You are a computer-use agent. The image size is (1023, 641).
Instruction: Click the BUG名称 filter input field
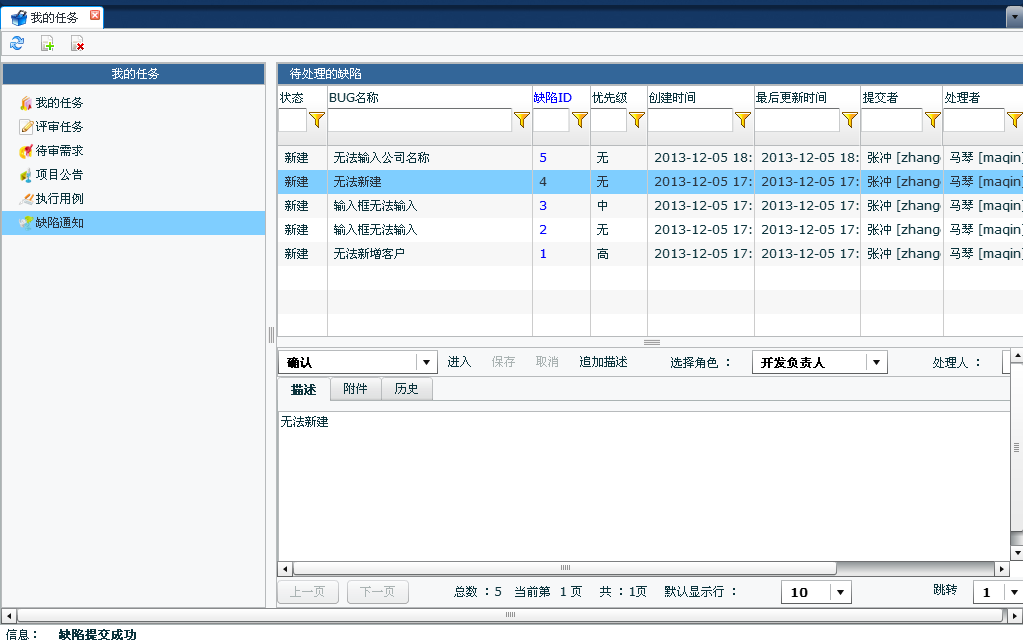[x=419, y=120]
